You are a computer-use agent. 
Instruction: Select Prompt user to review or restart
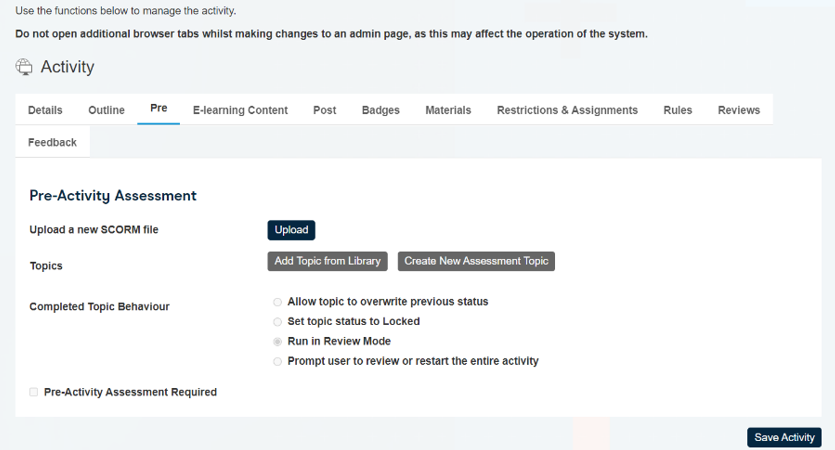tap(277, 361)
